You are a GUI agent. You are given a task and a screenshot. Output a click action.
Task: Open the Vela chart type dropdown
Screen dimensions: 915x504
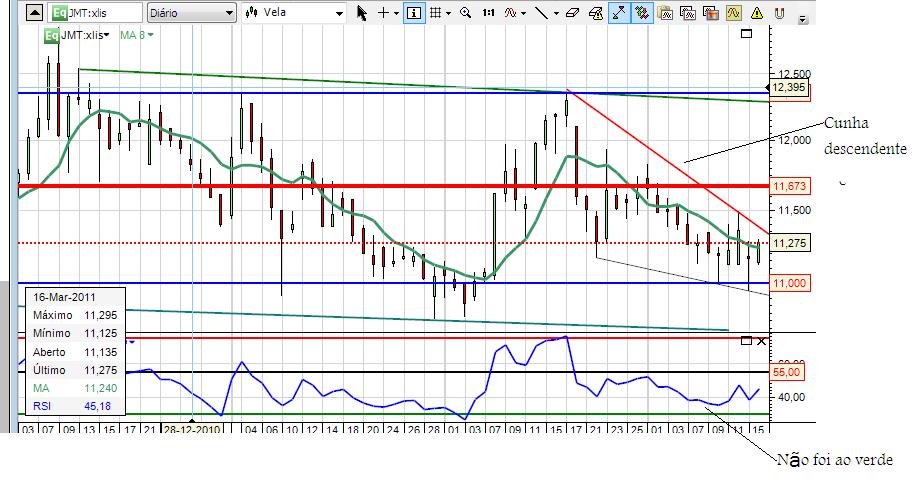[x=294, y=13]
